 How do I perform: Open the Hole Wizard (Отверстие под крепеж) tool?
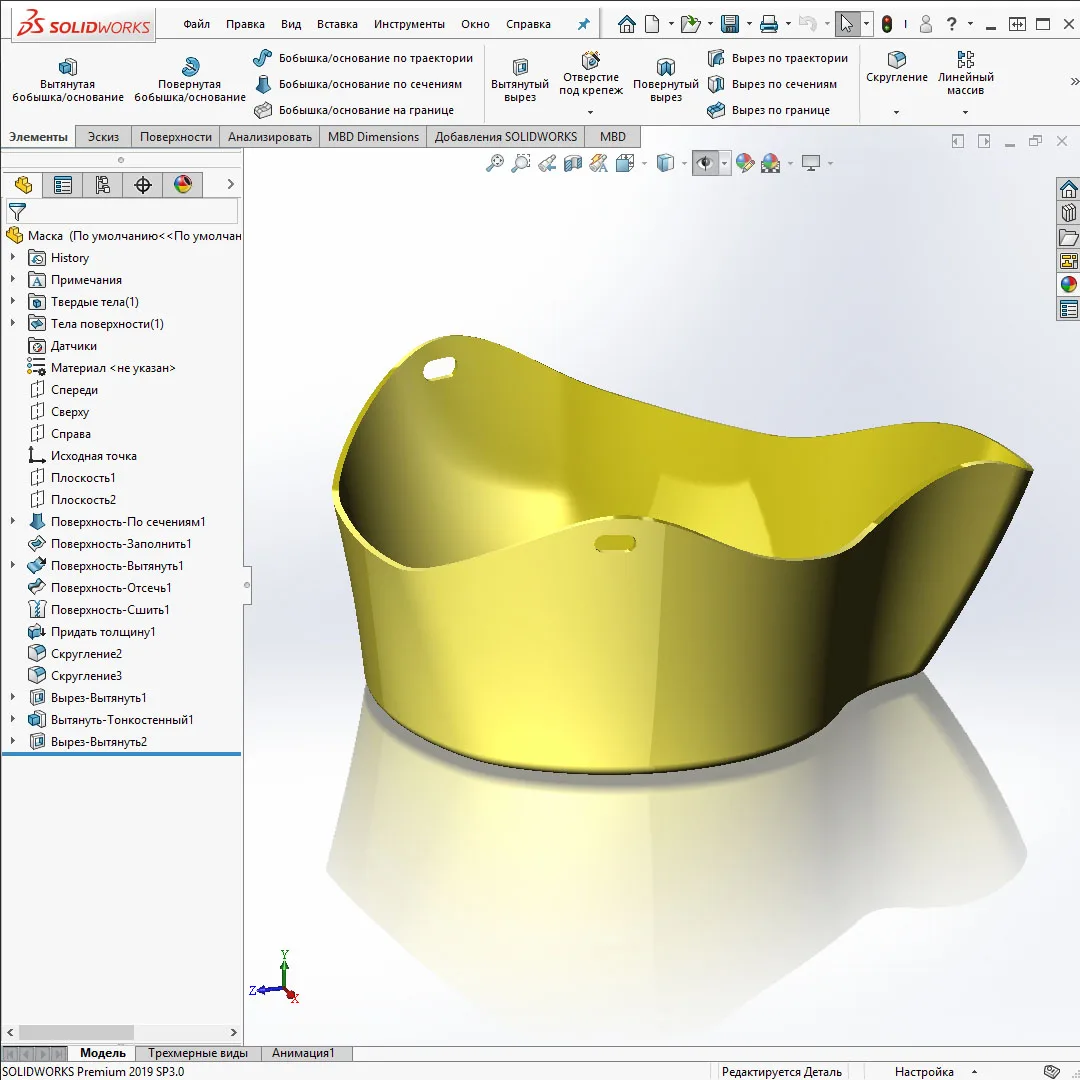[x=591, y=61]
